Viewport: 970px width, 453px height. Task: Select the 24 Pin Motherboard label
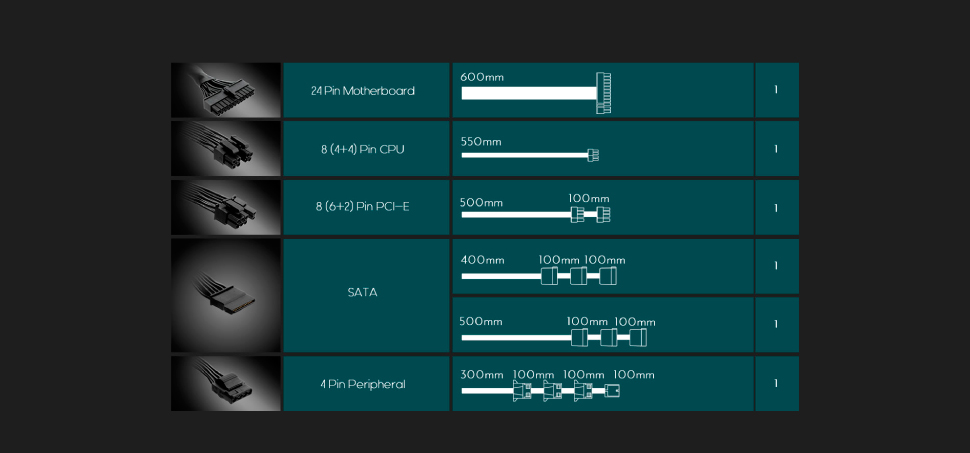pos(362,91)
